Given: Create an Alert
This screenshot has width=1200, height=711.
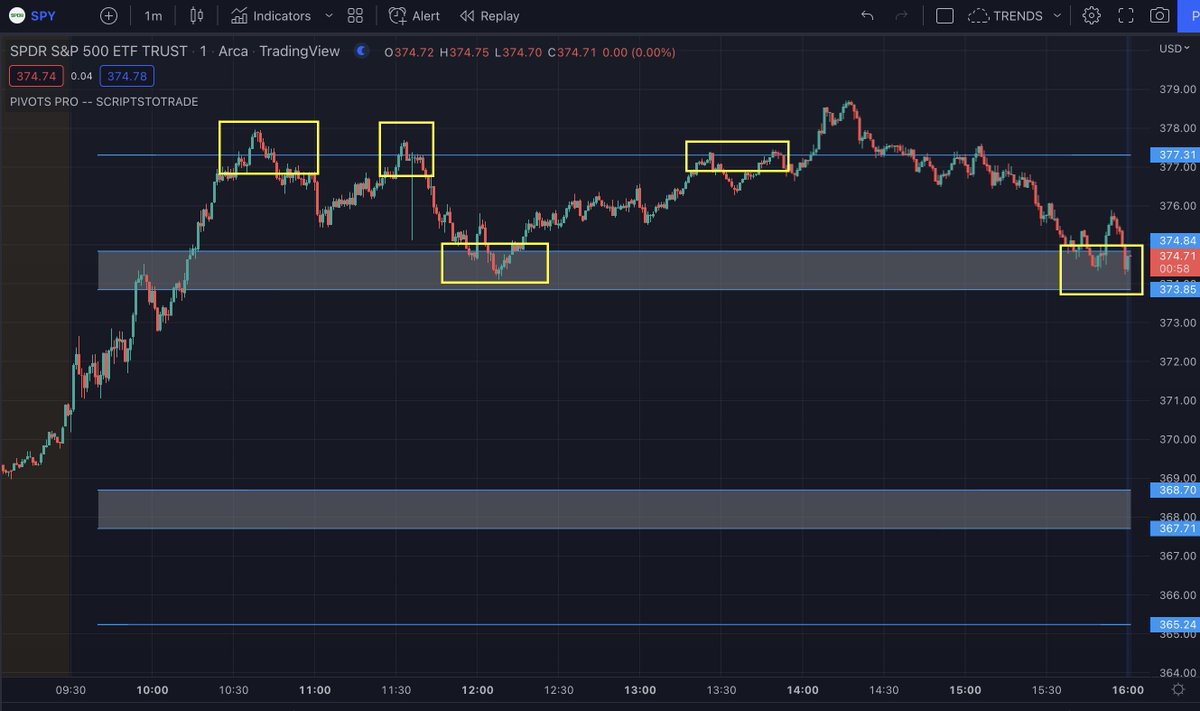Looking at the screenshot, I should 415,16.
